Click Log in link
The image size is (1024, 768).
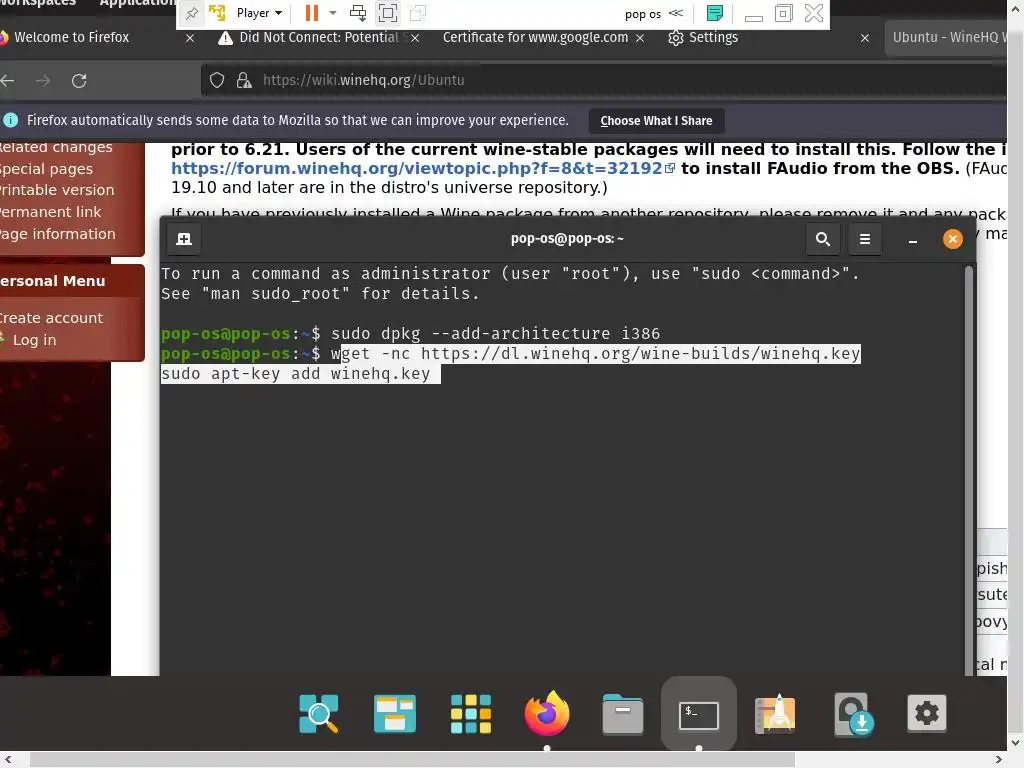[x=35, y=340]
